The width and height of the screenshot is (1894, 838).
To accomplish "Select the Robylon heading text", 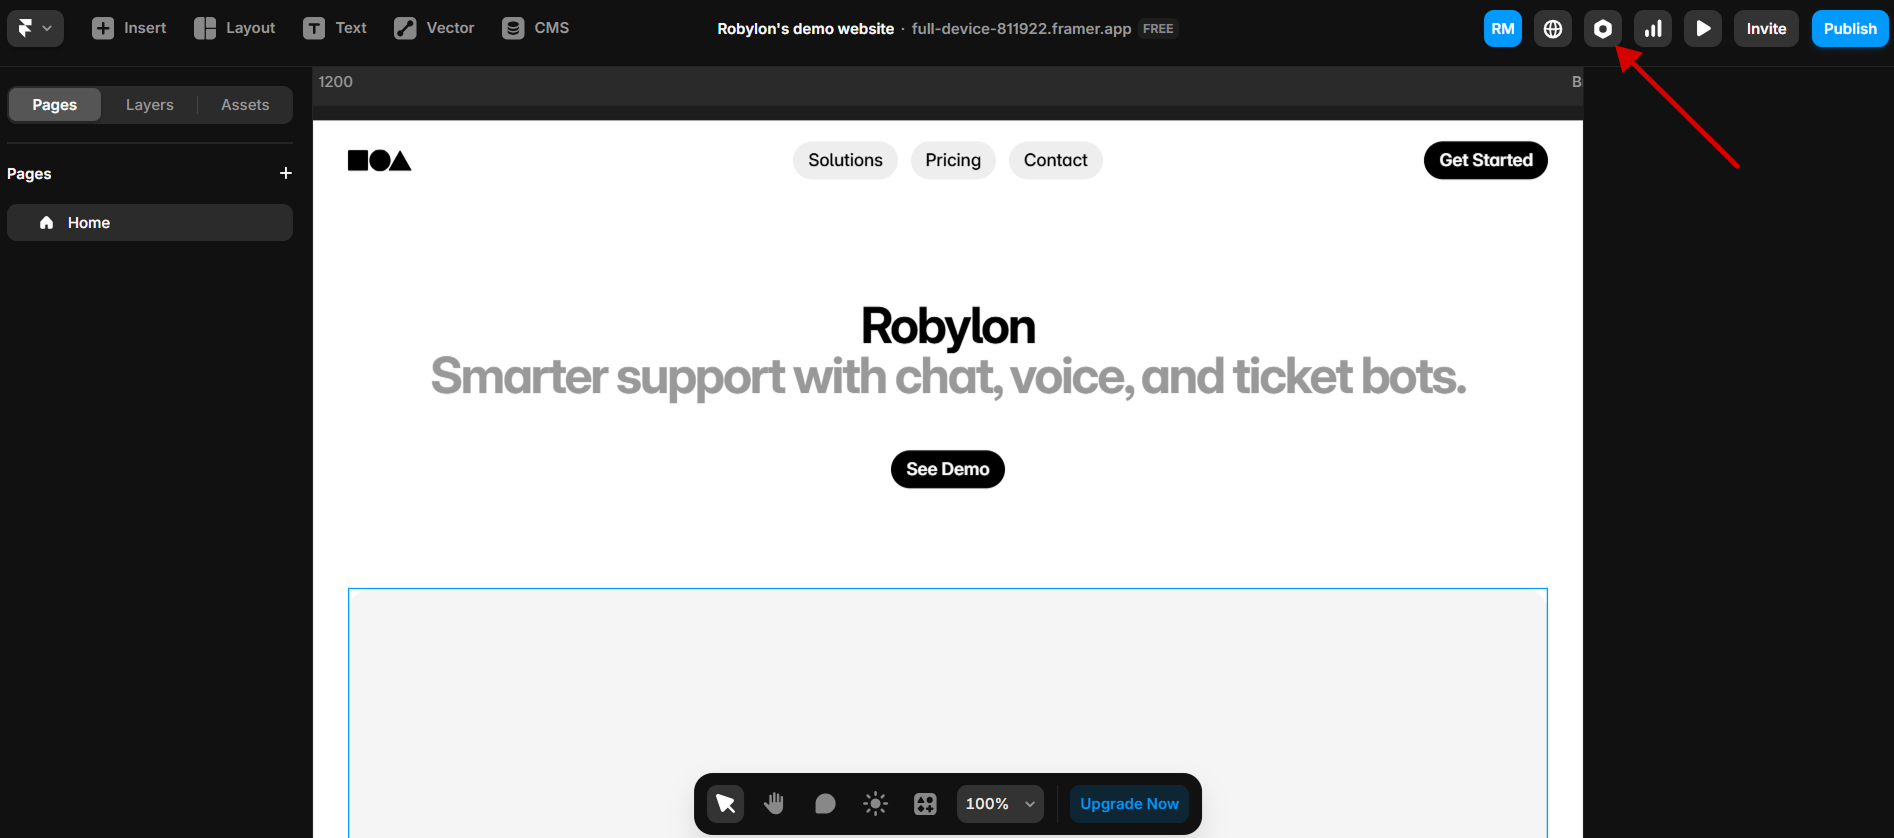I will tap(948, 327).
